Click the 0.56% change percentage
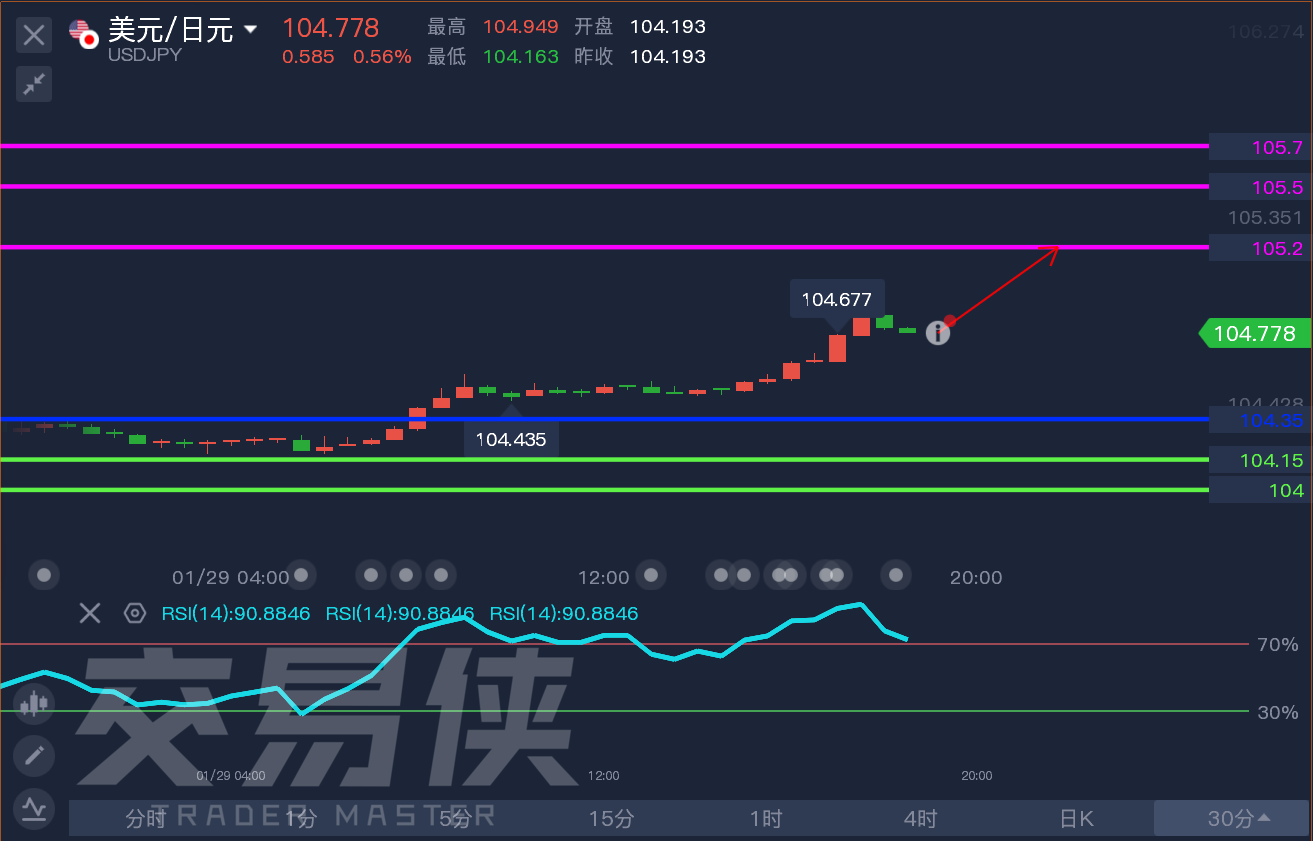Viewport: 1313px width, 841px height. 382,57
